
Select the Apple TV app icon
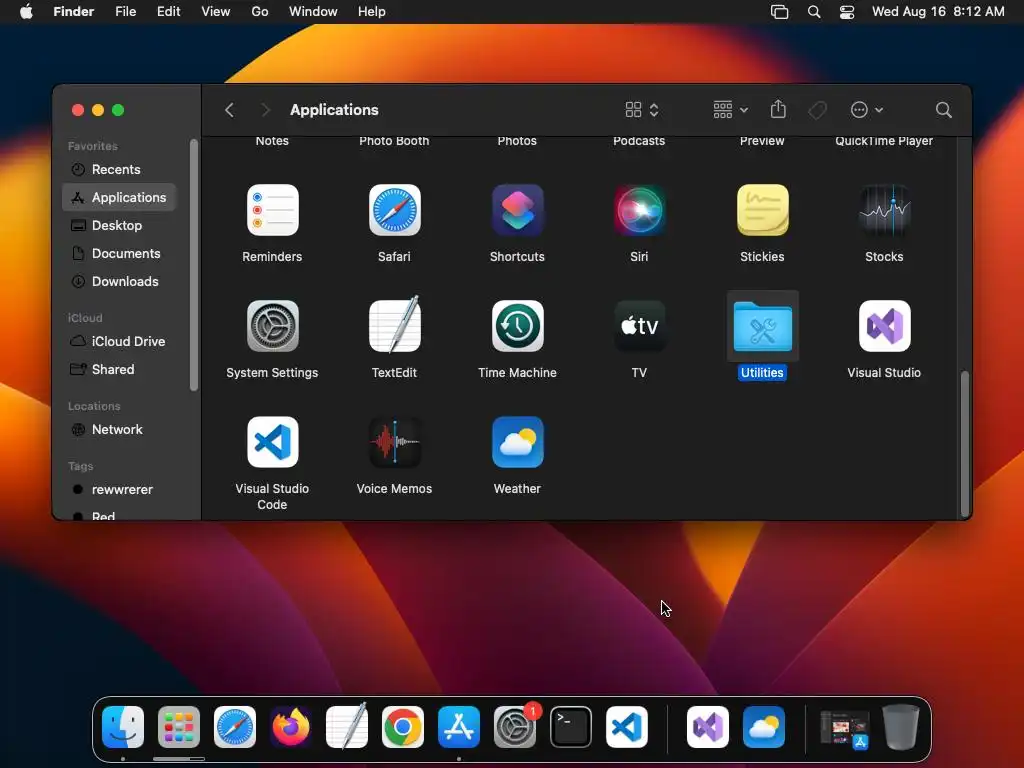pyautogui.click(x=639, y=326)
